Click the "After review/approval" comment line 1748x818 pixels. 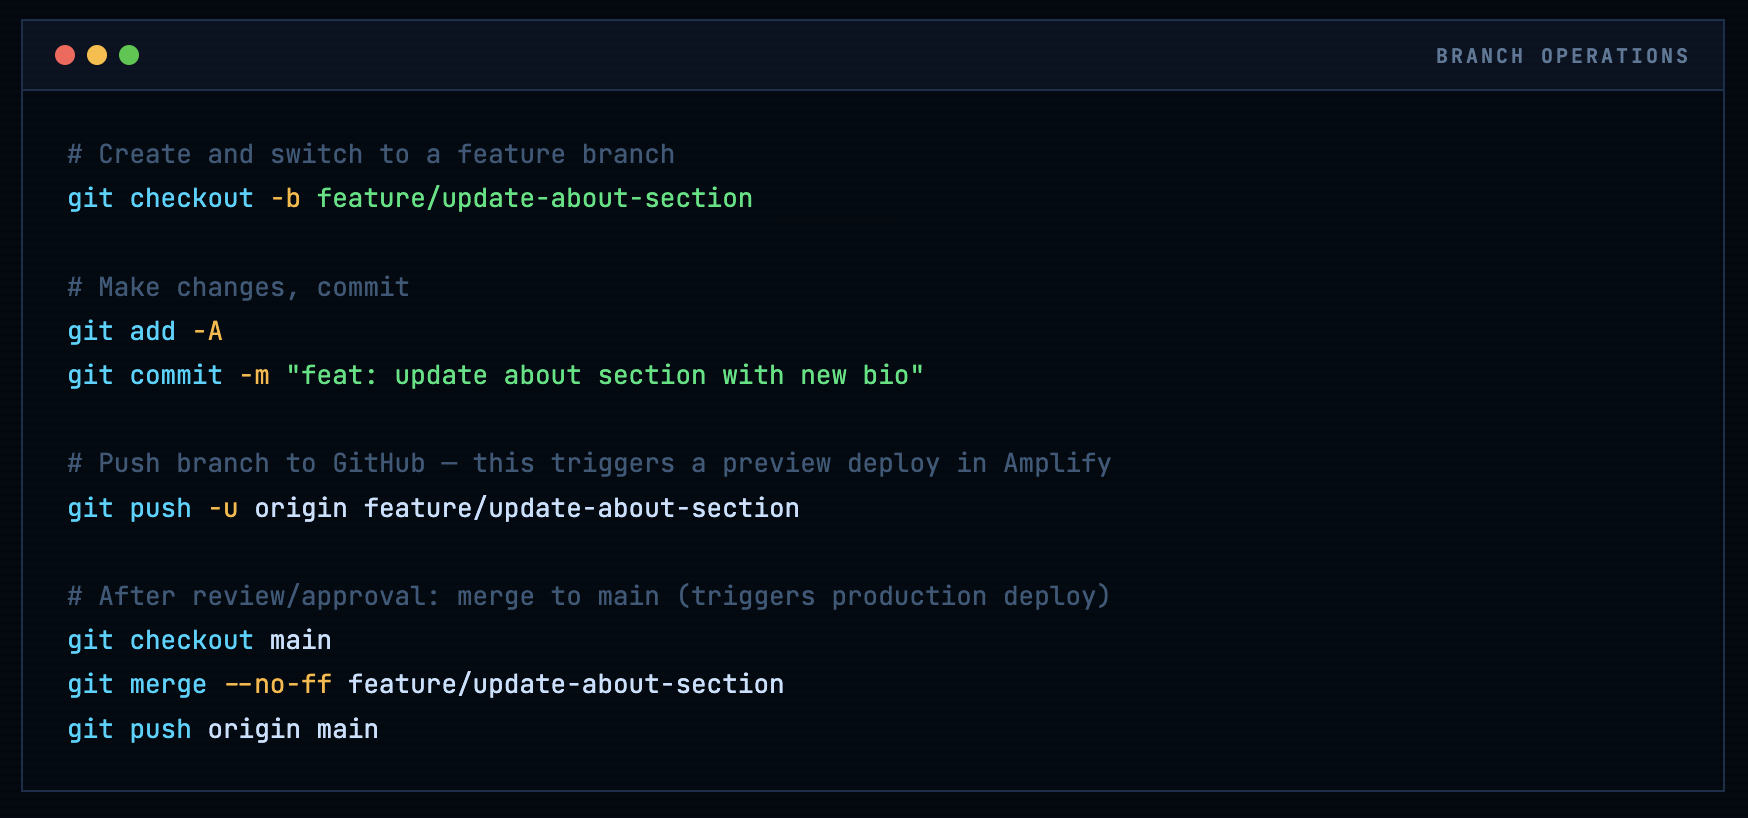(589, 596)
